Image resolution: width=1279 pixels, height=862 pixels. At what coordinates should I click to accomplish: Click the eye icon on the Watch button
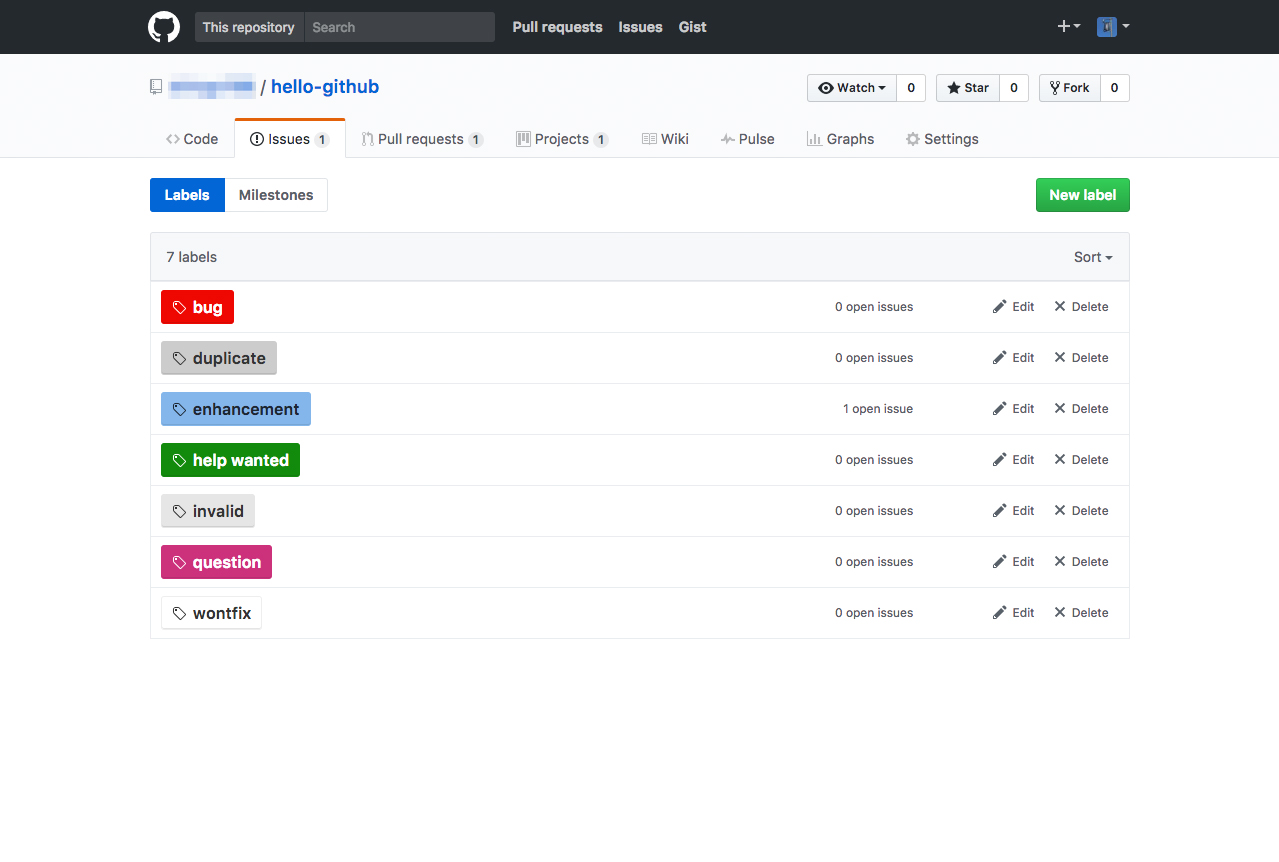(824, 87)
